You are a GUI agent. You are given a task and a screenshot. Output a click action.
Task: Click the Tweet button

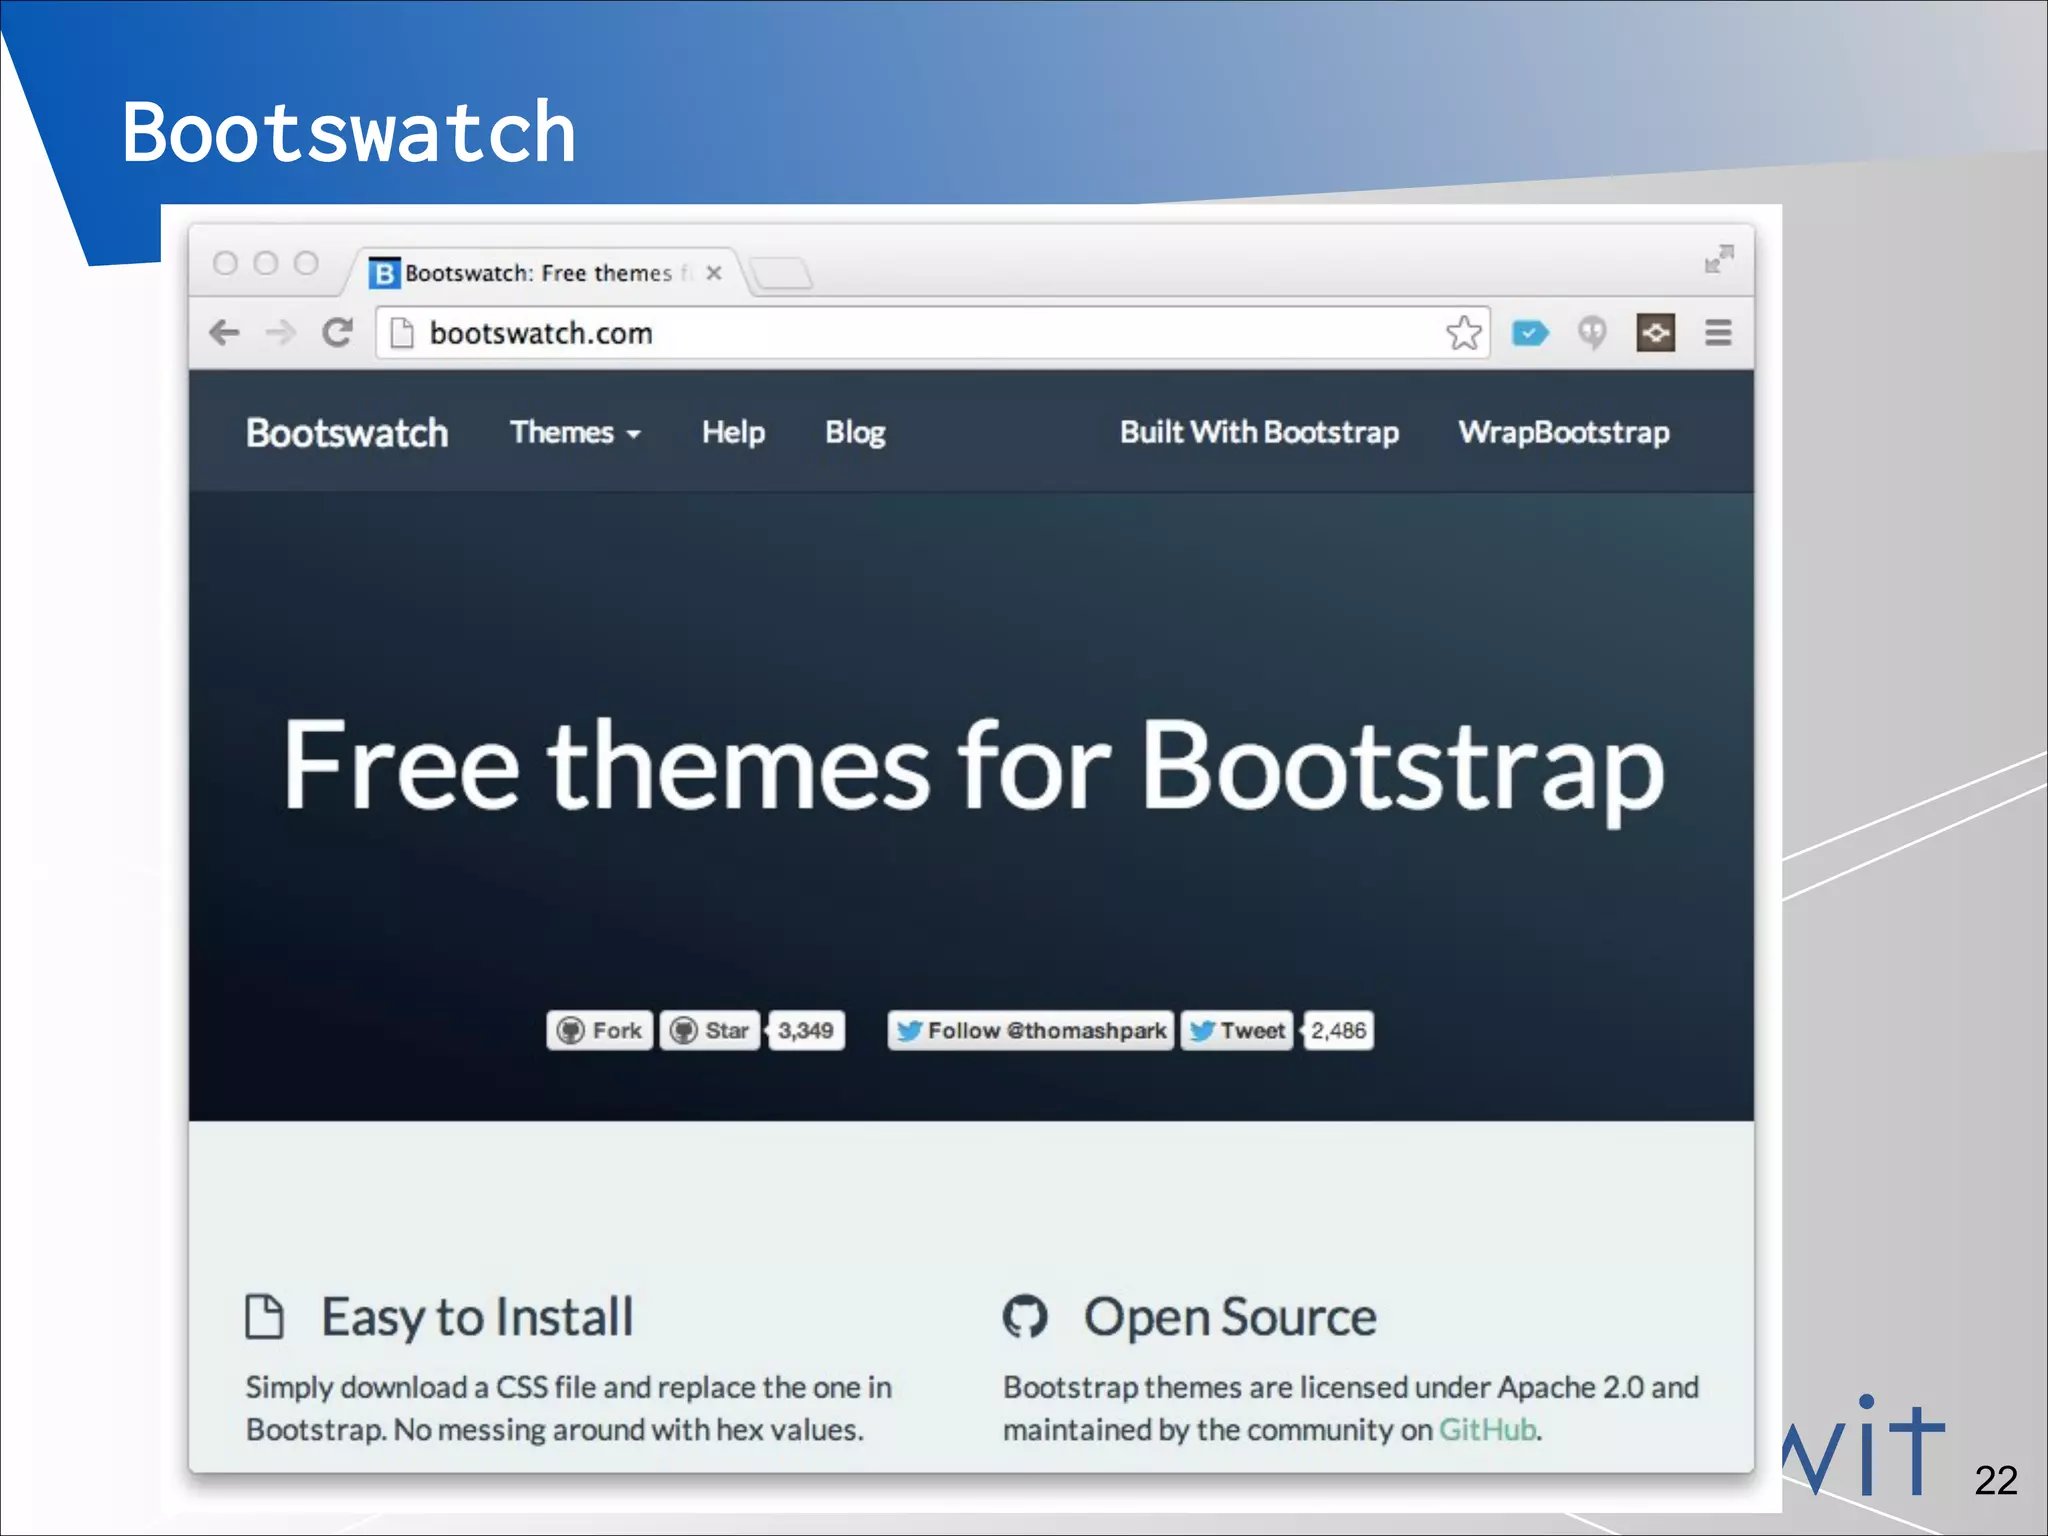coord(1237,1031)
